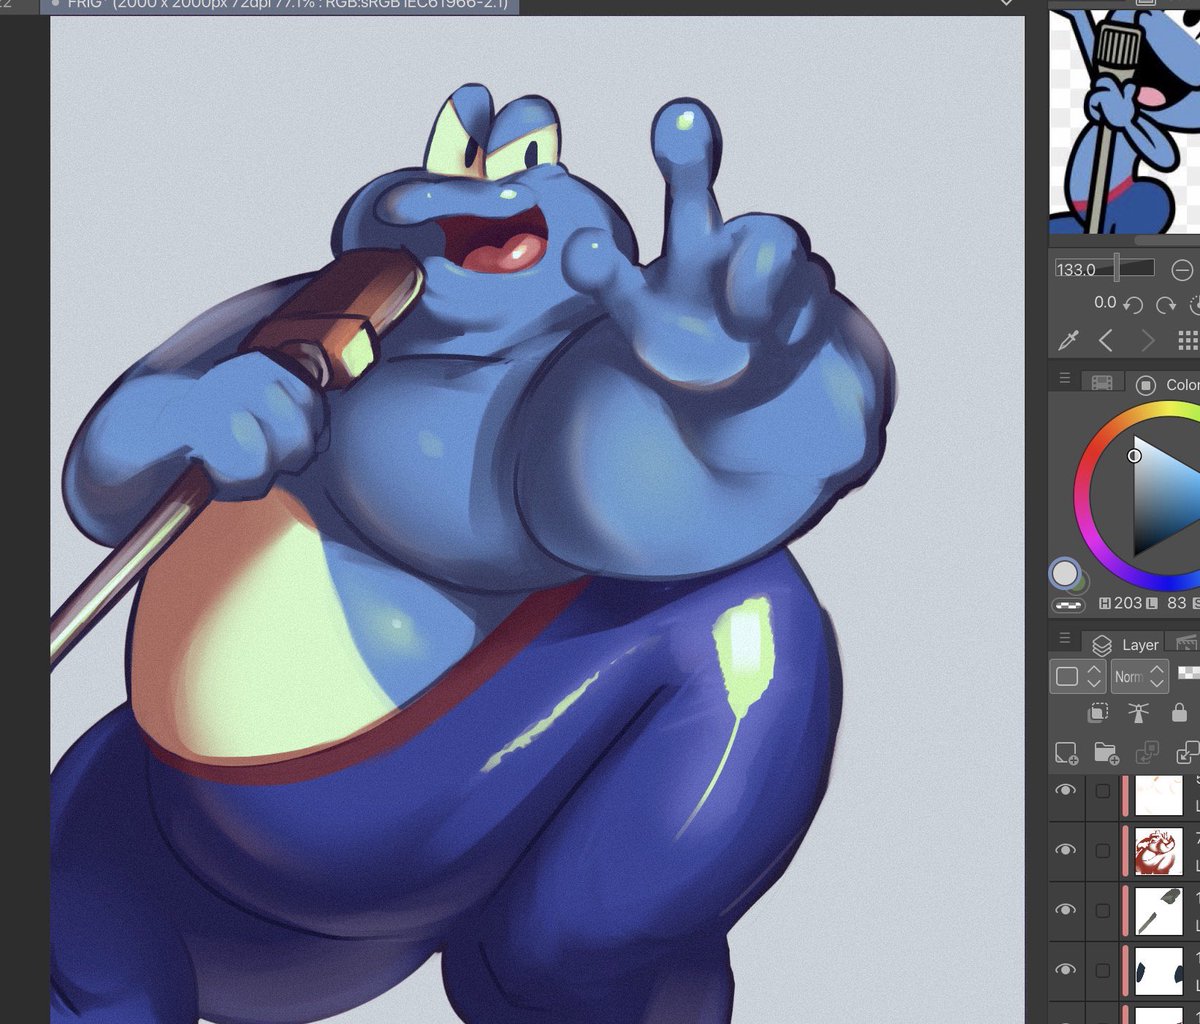Open the clapperboard tab next to Layer
Screen dimensions: 1200x1024
pos(1186,643)
